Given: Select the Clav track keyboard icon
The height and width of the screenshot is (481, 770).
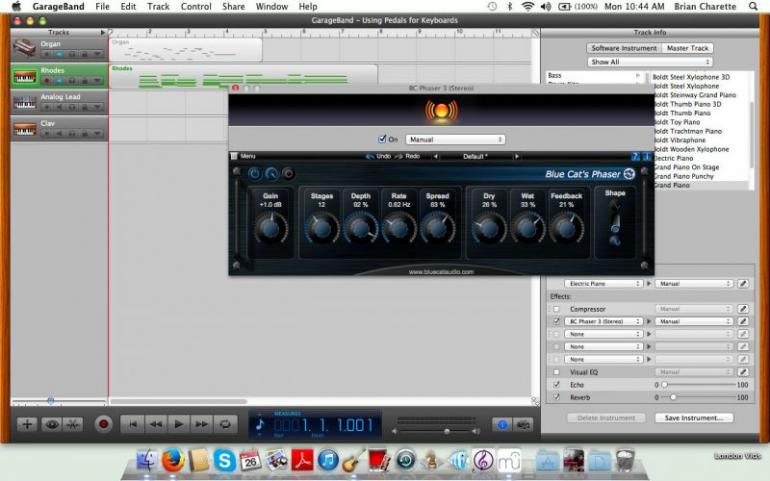Looking at the screenshot, I should click(x=25, y=129).
